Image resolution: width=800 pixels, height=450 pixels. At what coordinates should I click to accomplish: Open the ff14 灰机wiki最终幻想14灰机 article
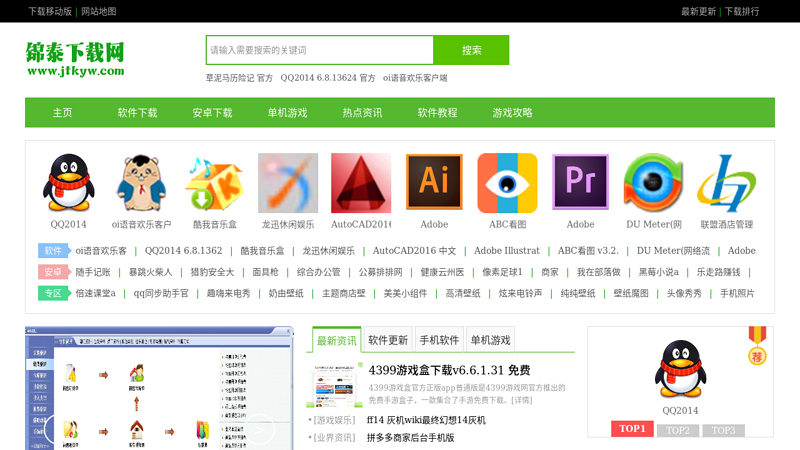[426, 420]
